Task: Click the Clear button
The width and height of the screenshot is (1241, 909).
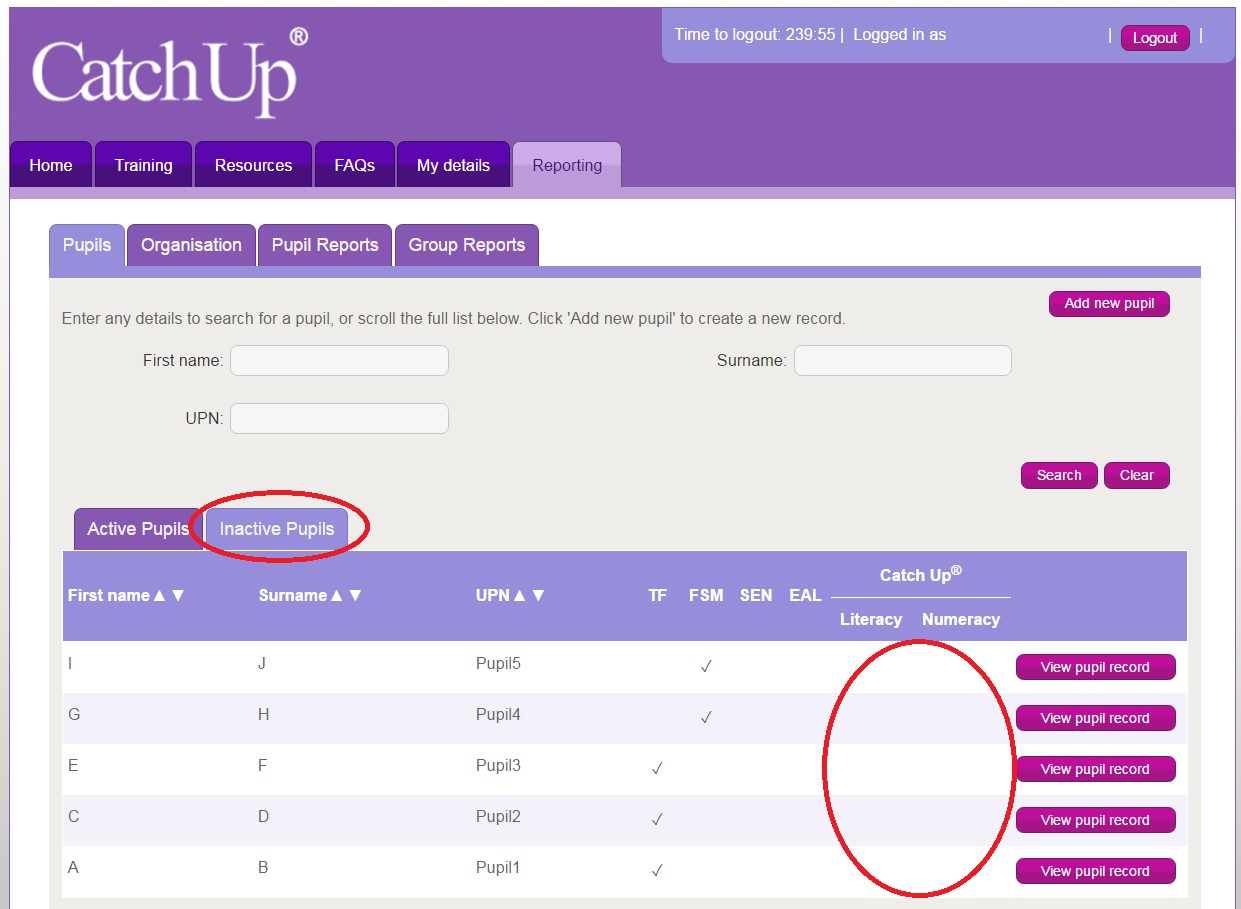Action: 1136,475
